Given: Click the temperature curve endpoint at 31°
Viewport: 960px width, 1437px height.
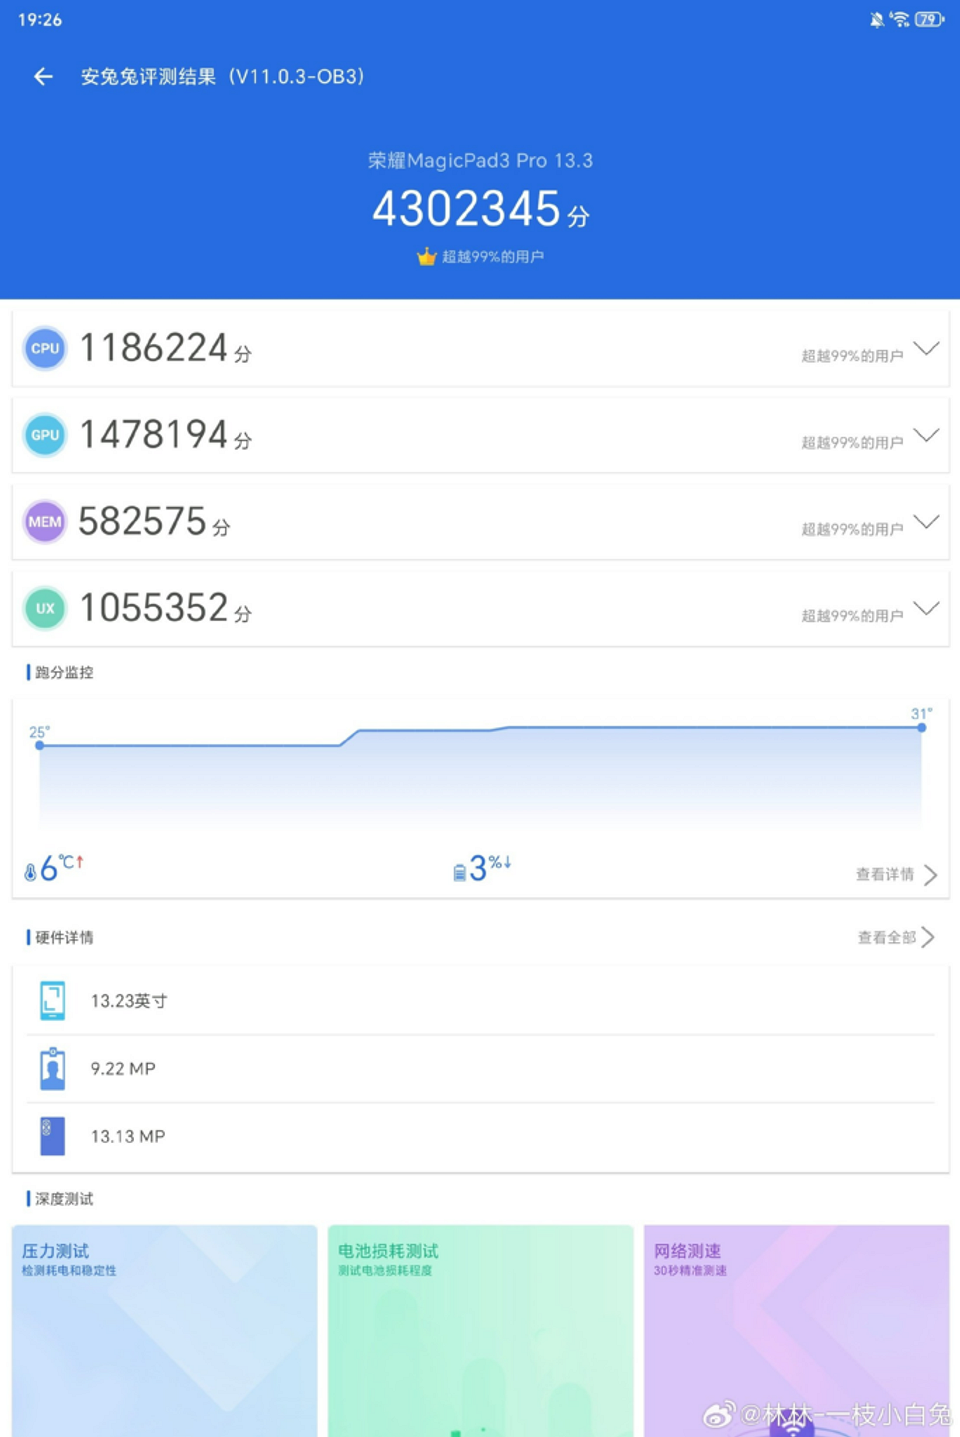Looking at the screenshot, I should [x=921, y=728].
